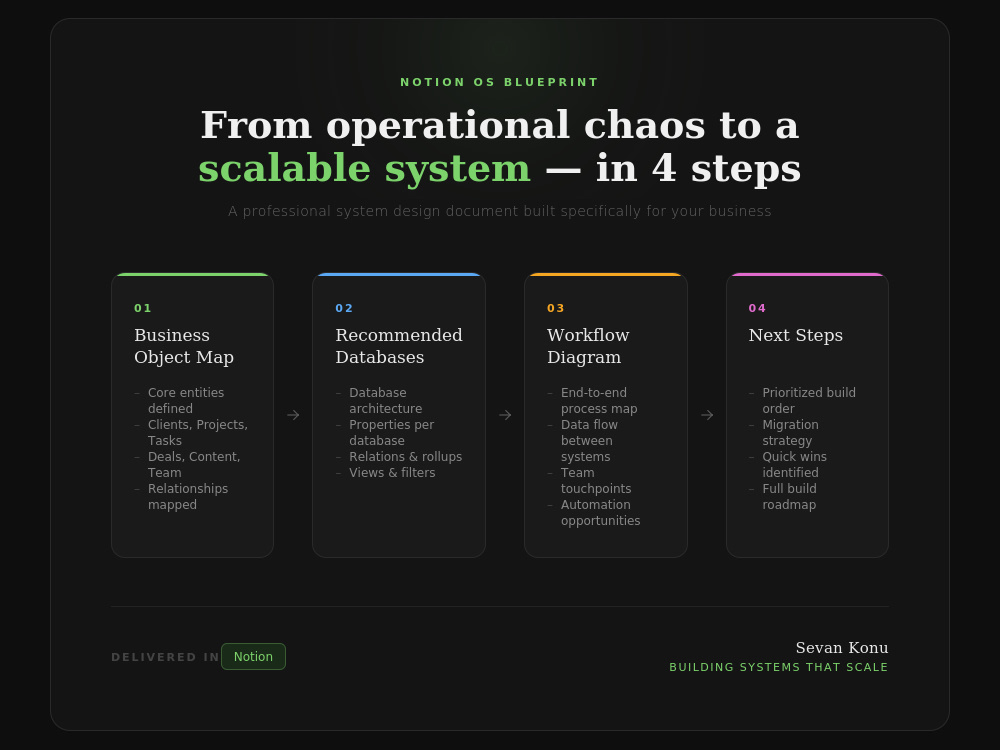Click the step number 02
Screen dimensions: 1000x750
click(x=344, y=308)
